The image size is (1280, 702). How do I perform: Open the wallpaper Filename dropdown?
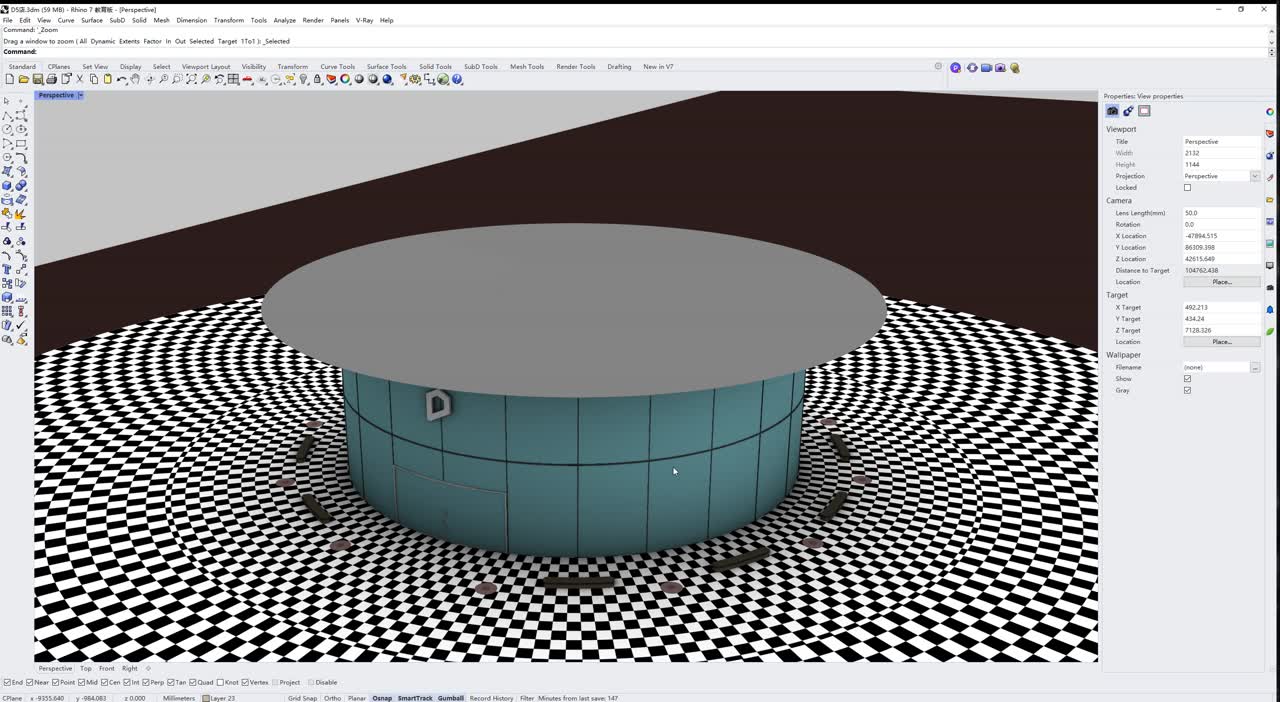1256,367
